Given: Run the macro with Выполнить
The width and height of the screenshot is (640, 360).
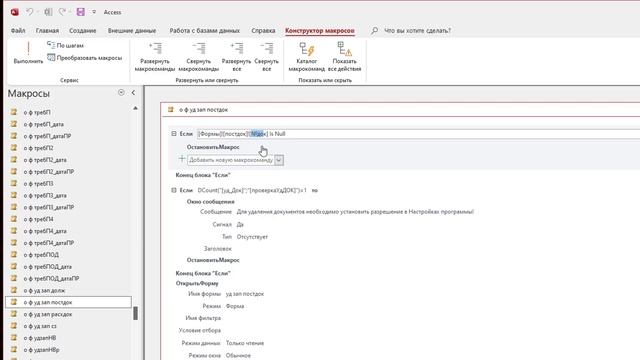Looking at the screenshot, I should pyautogui.click(x=28, y=53).
